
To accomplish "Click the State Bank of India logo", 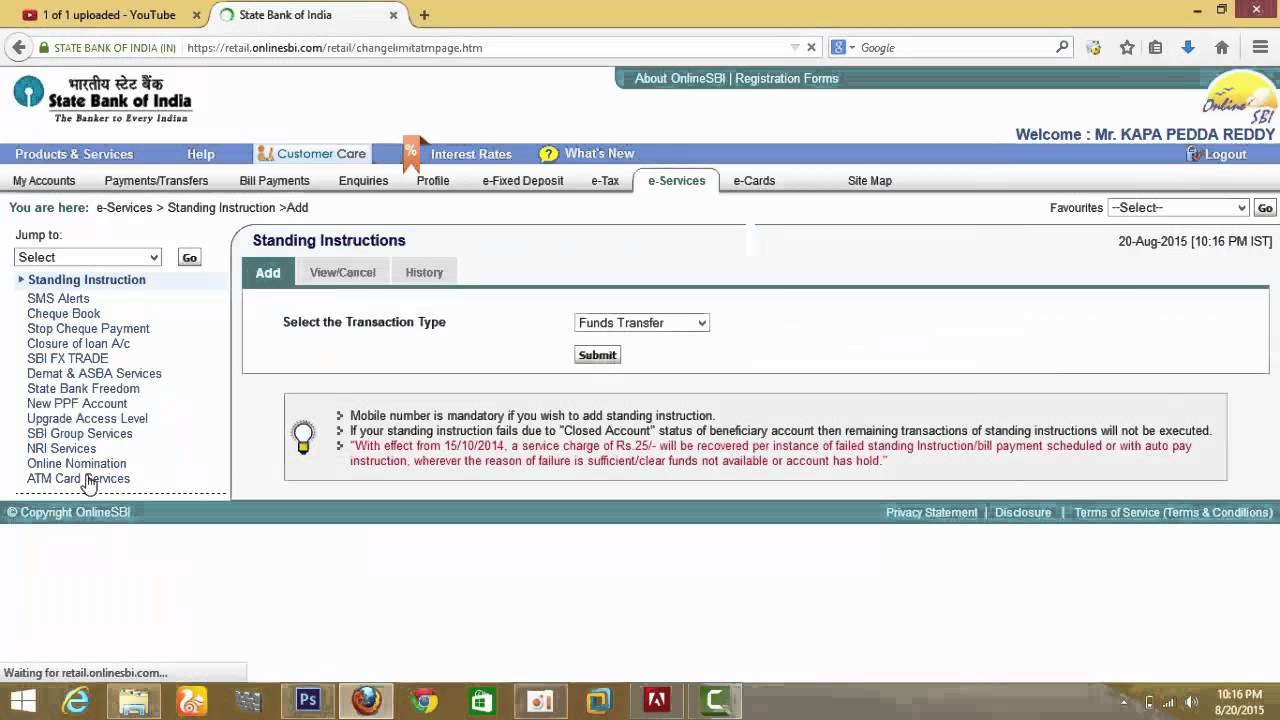I will click(x=102, y=99).
